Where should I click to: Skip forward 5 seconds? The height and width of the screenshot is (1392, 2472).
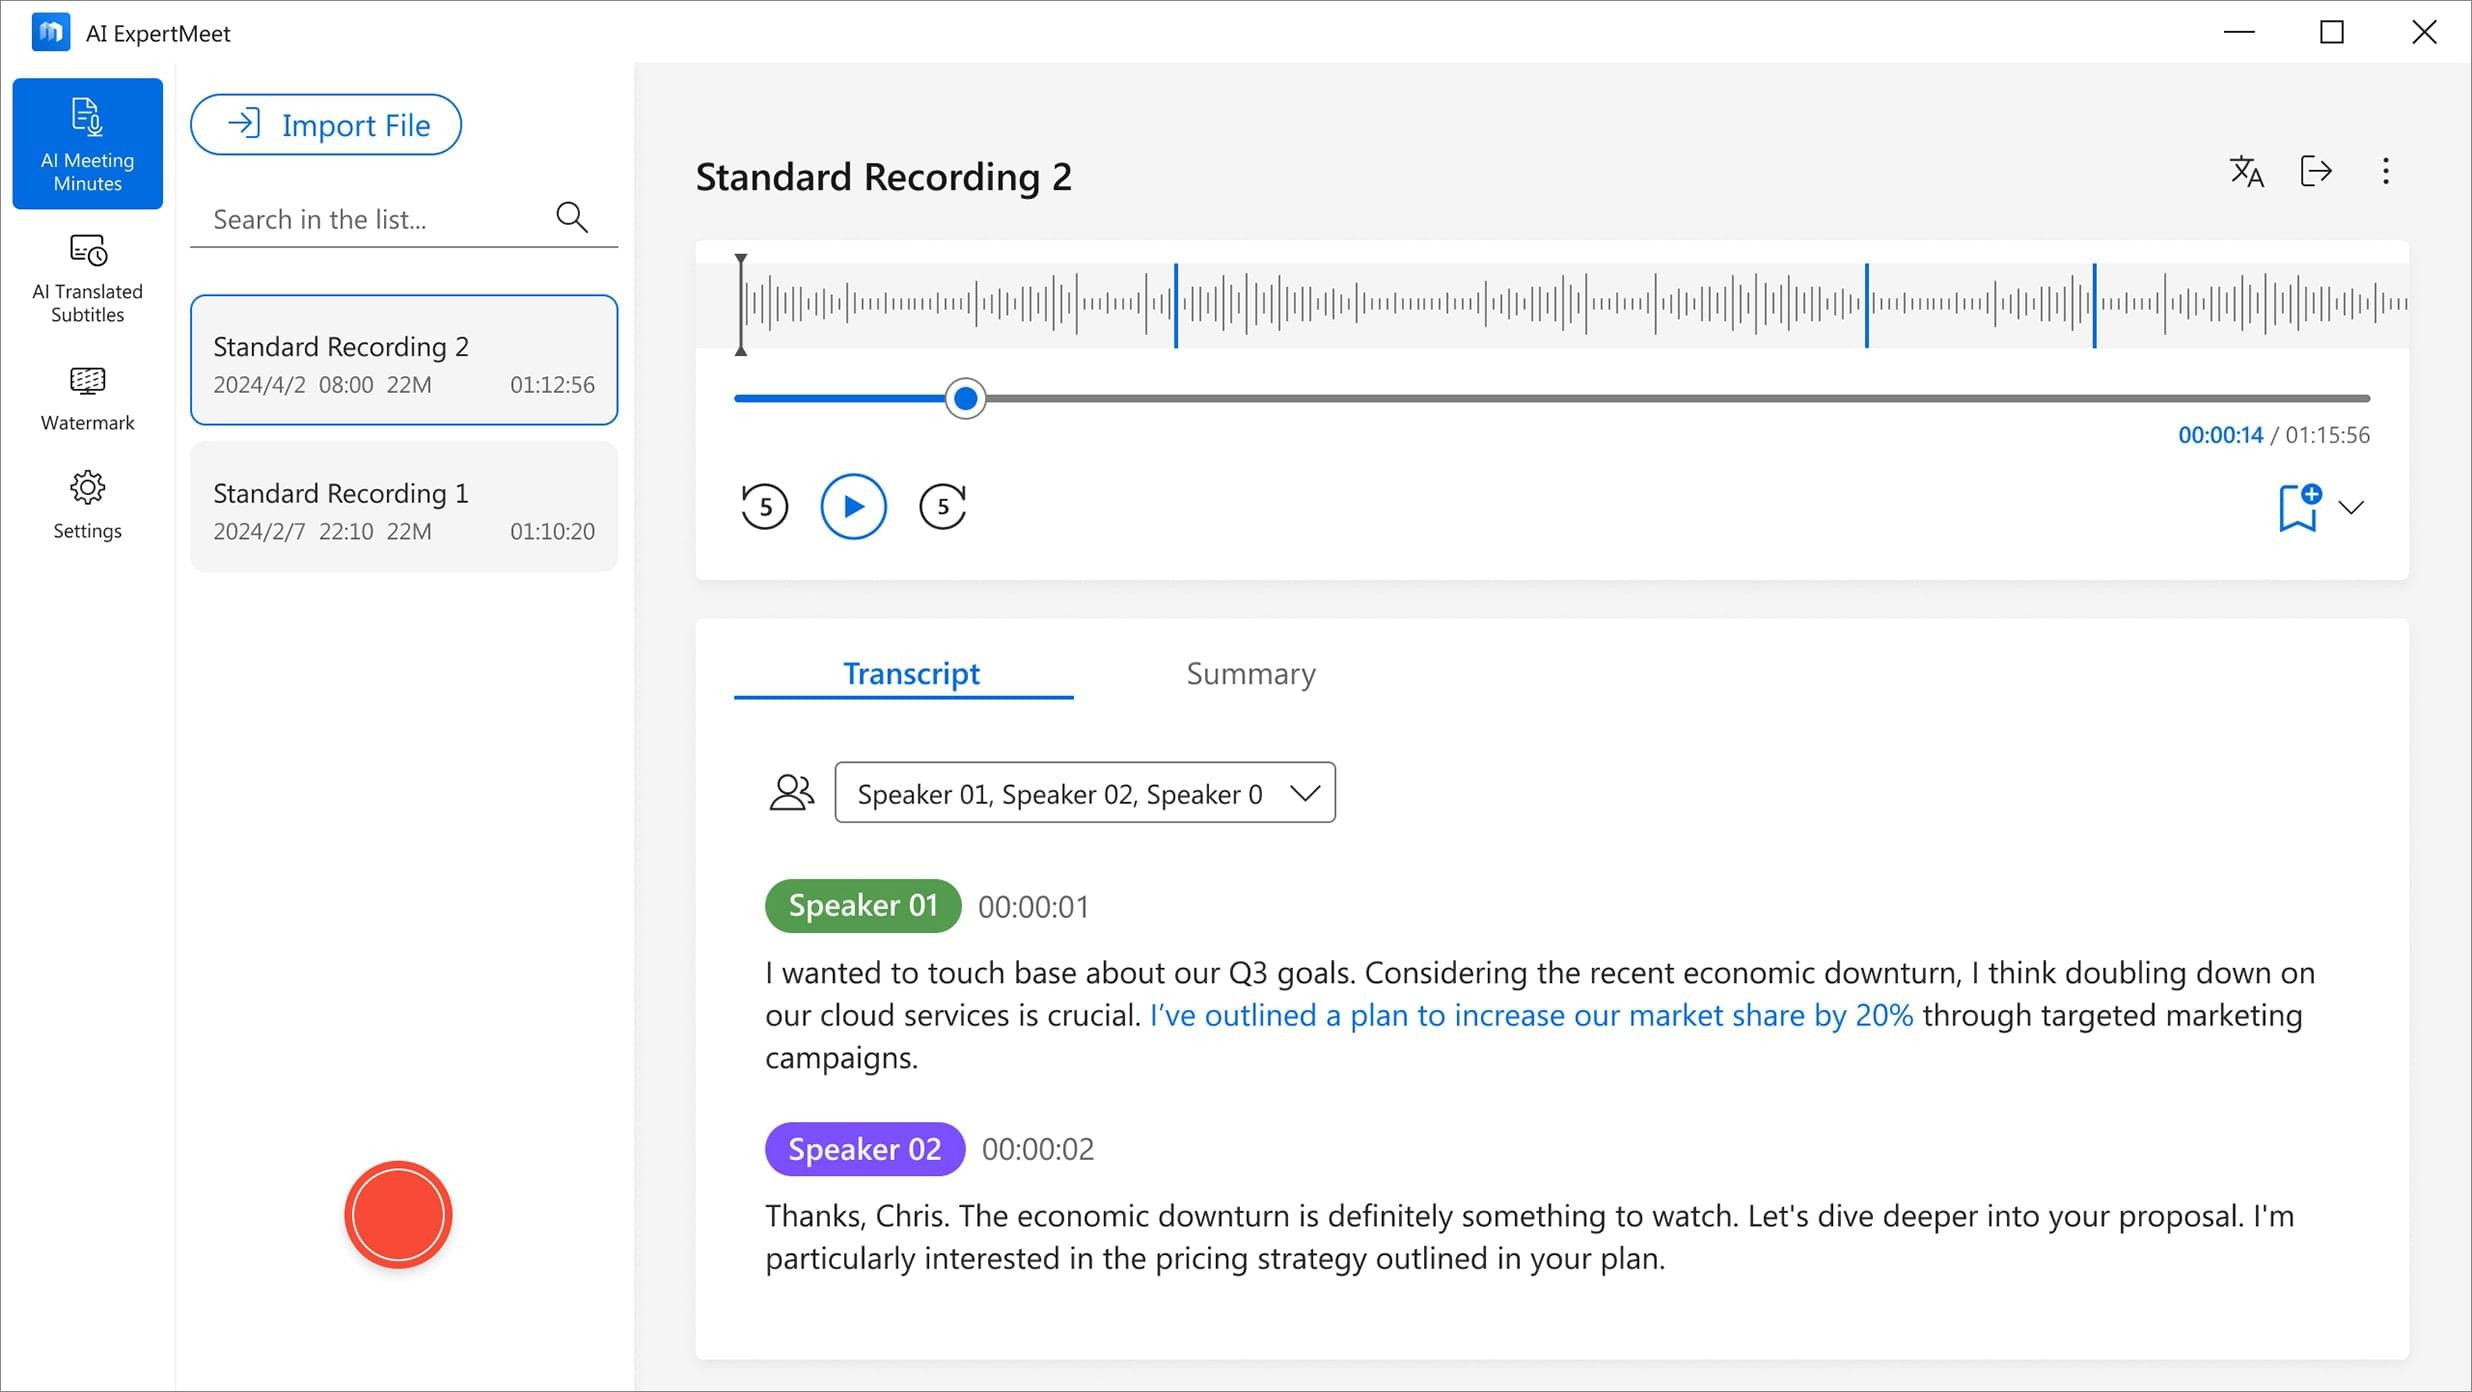coord(942,507)
